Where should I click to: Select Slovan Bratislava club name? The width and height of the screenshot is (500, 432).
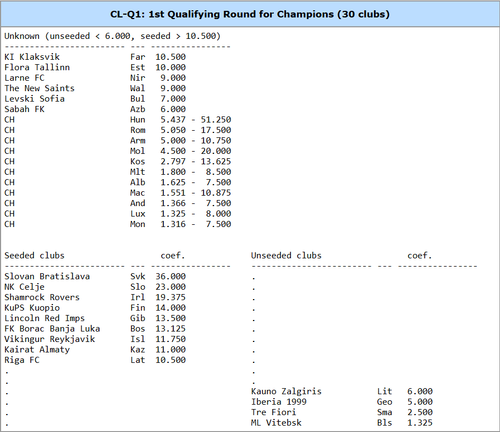[47, 276]
